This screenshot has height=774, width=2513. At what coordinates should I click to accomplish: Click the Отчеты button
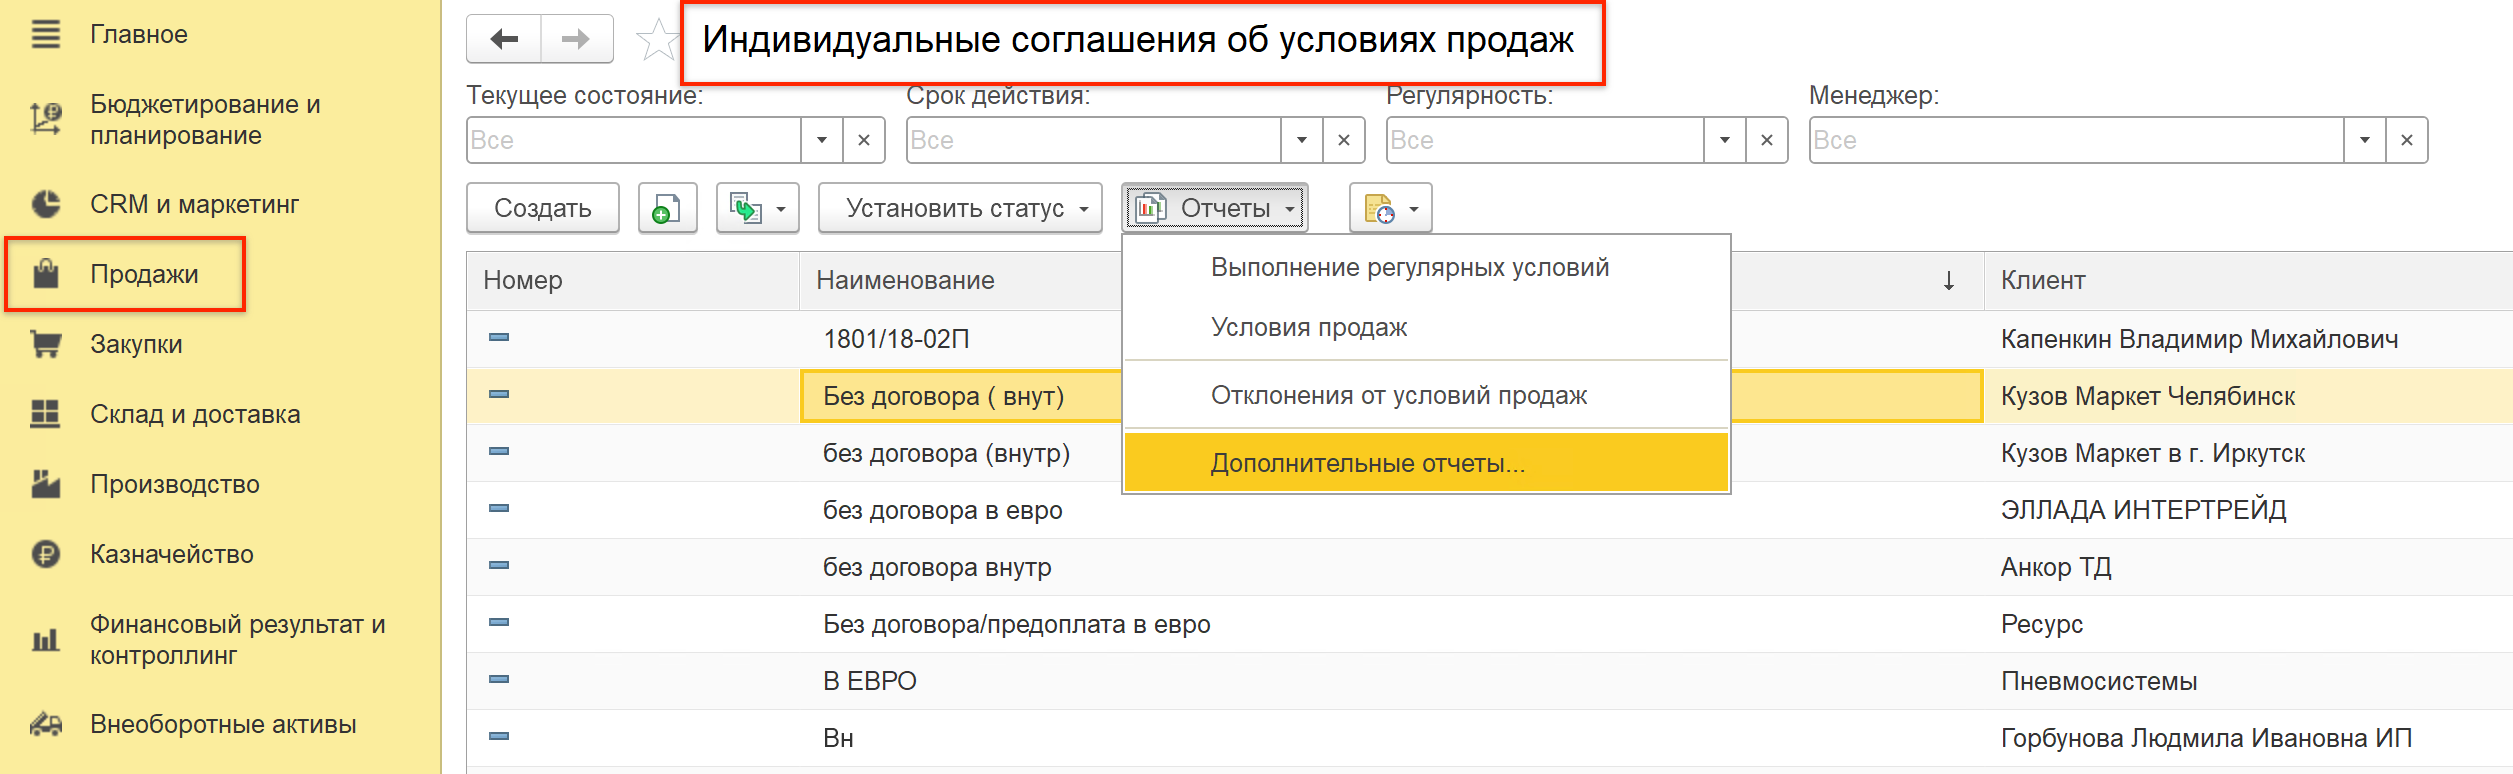pyautogui.click(x=1215, y=208)
